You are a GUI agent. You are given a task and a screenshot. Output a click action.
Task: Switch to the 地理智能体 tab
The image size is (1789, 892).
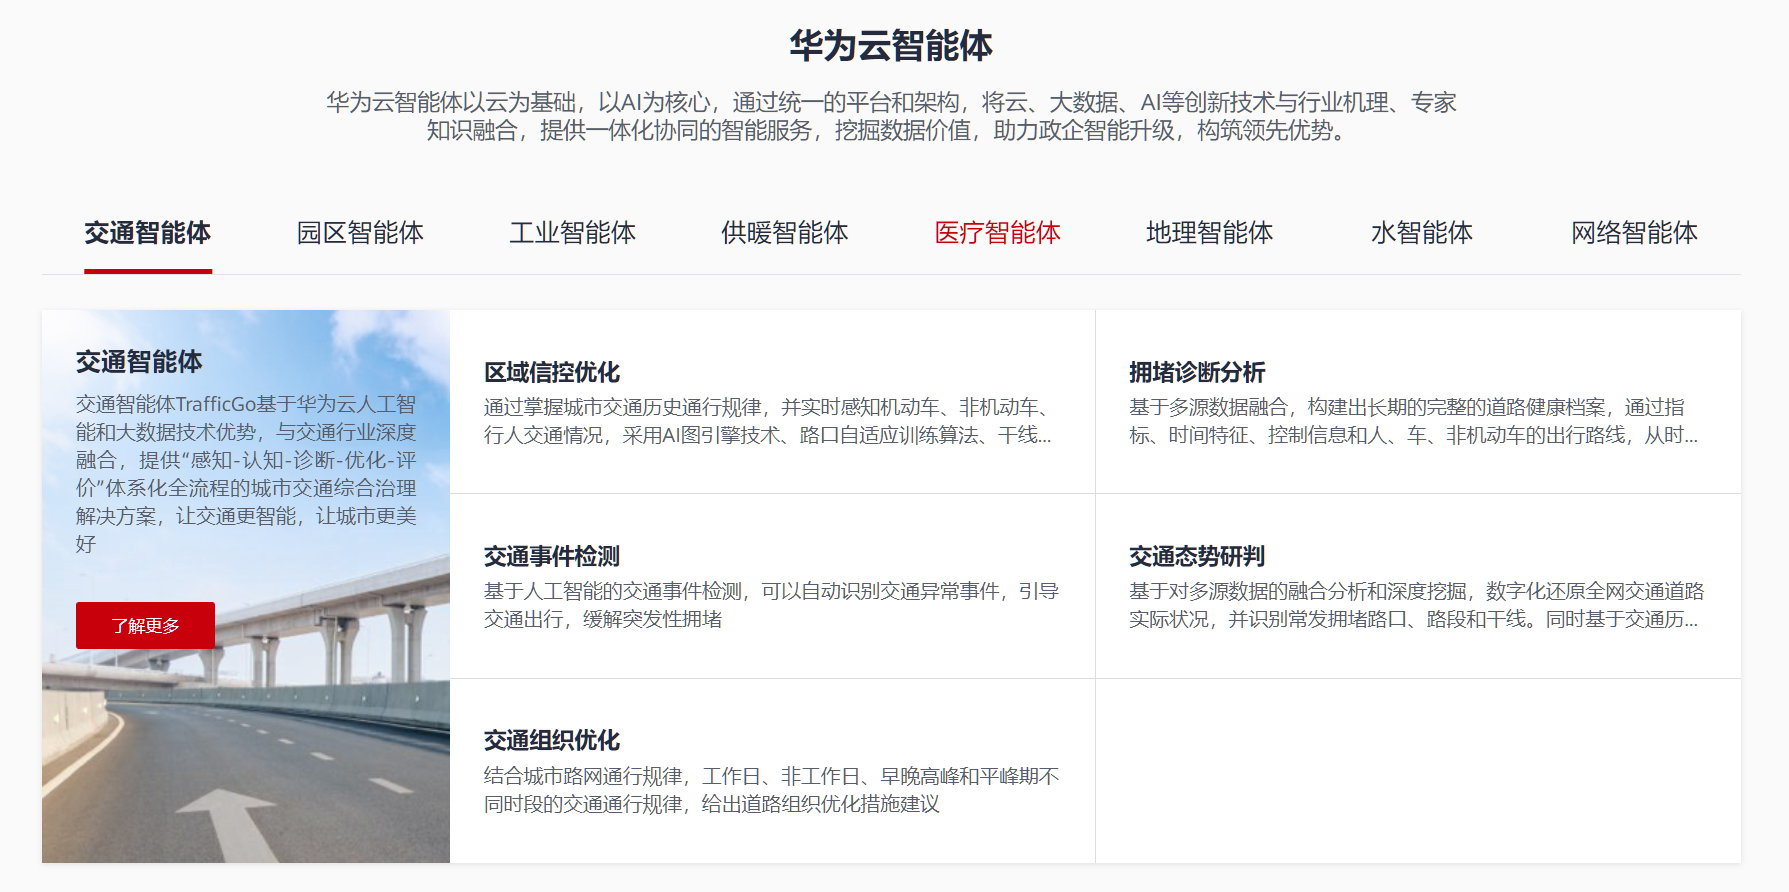1210,233
